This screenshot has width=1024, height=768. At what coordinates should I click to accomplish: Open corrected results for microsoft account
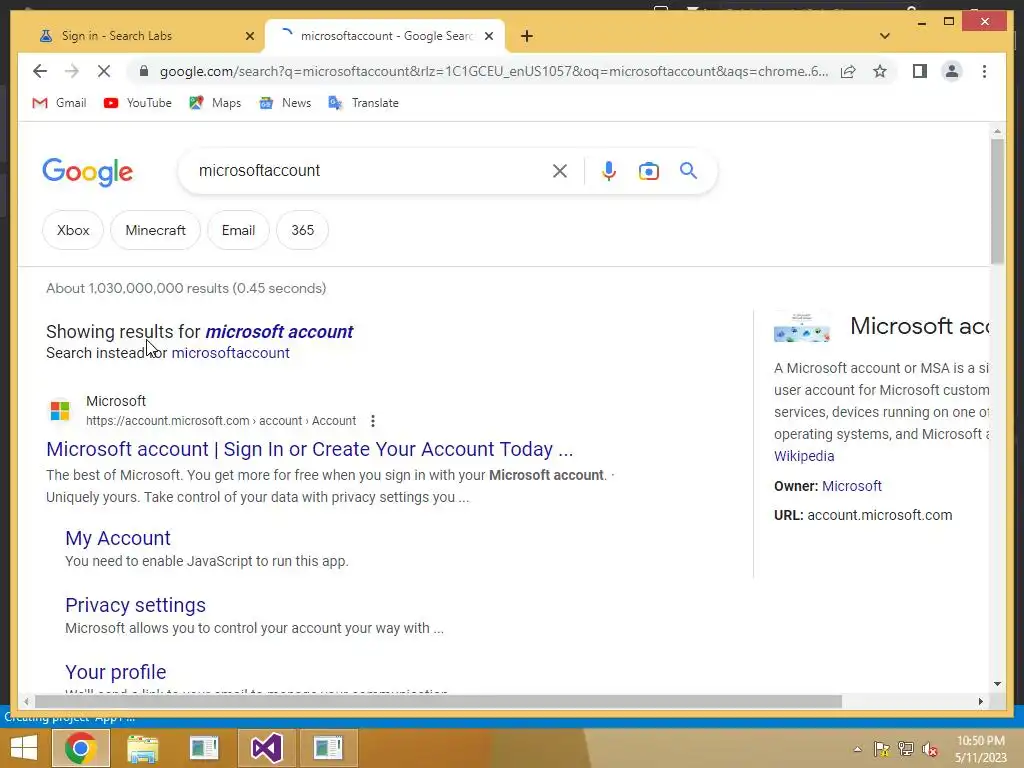(279, 332)
